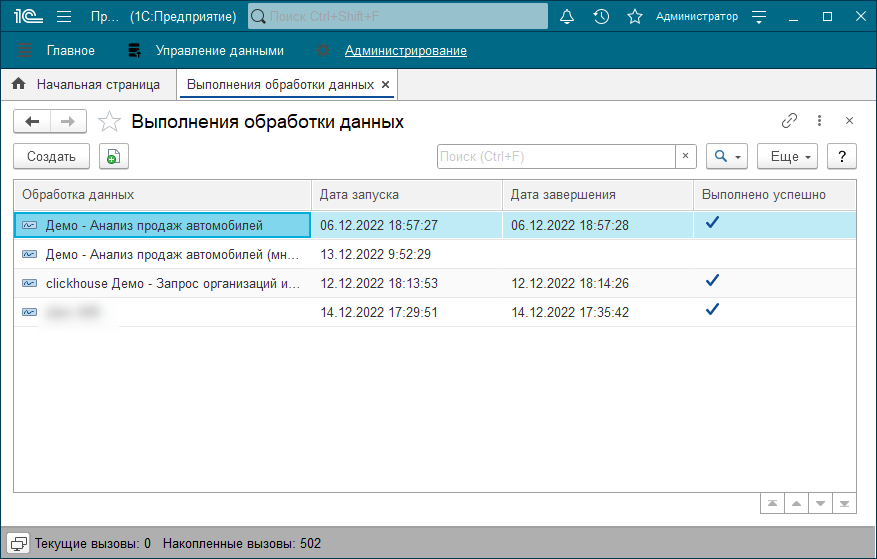Sort by the Обработка данных column header
The image size is (877, 559).
162,195
